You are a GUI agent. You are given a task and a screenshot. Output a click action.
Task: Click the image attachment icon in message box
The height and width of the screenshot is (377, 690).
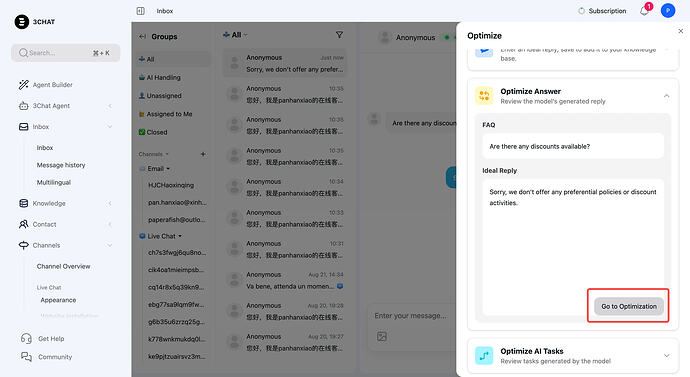pos(382,337)
